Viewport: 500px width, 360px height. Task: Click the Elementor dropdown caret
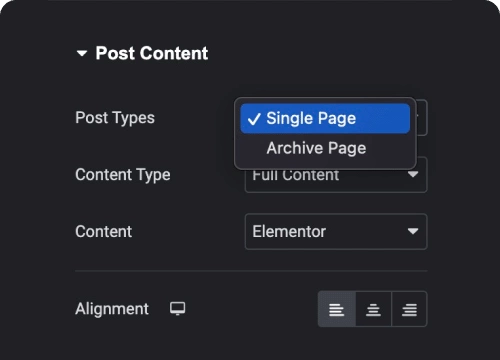413,231
